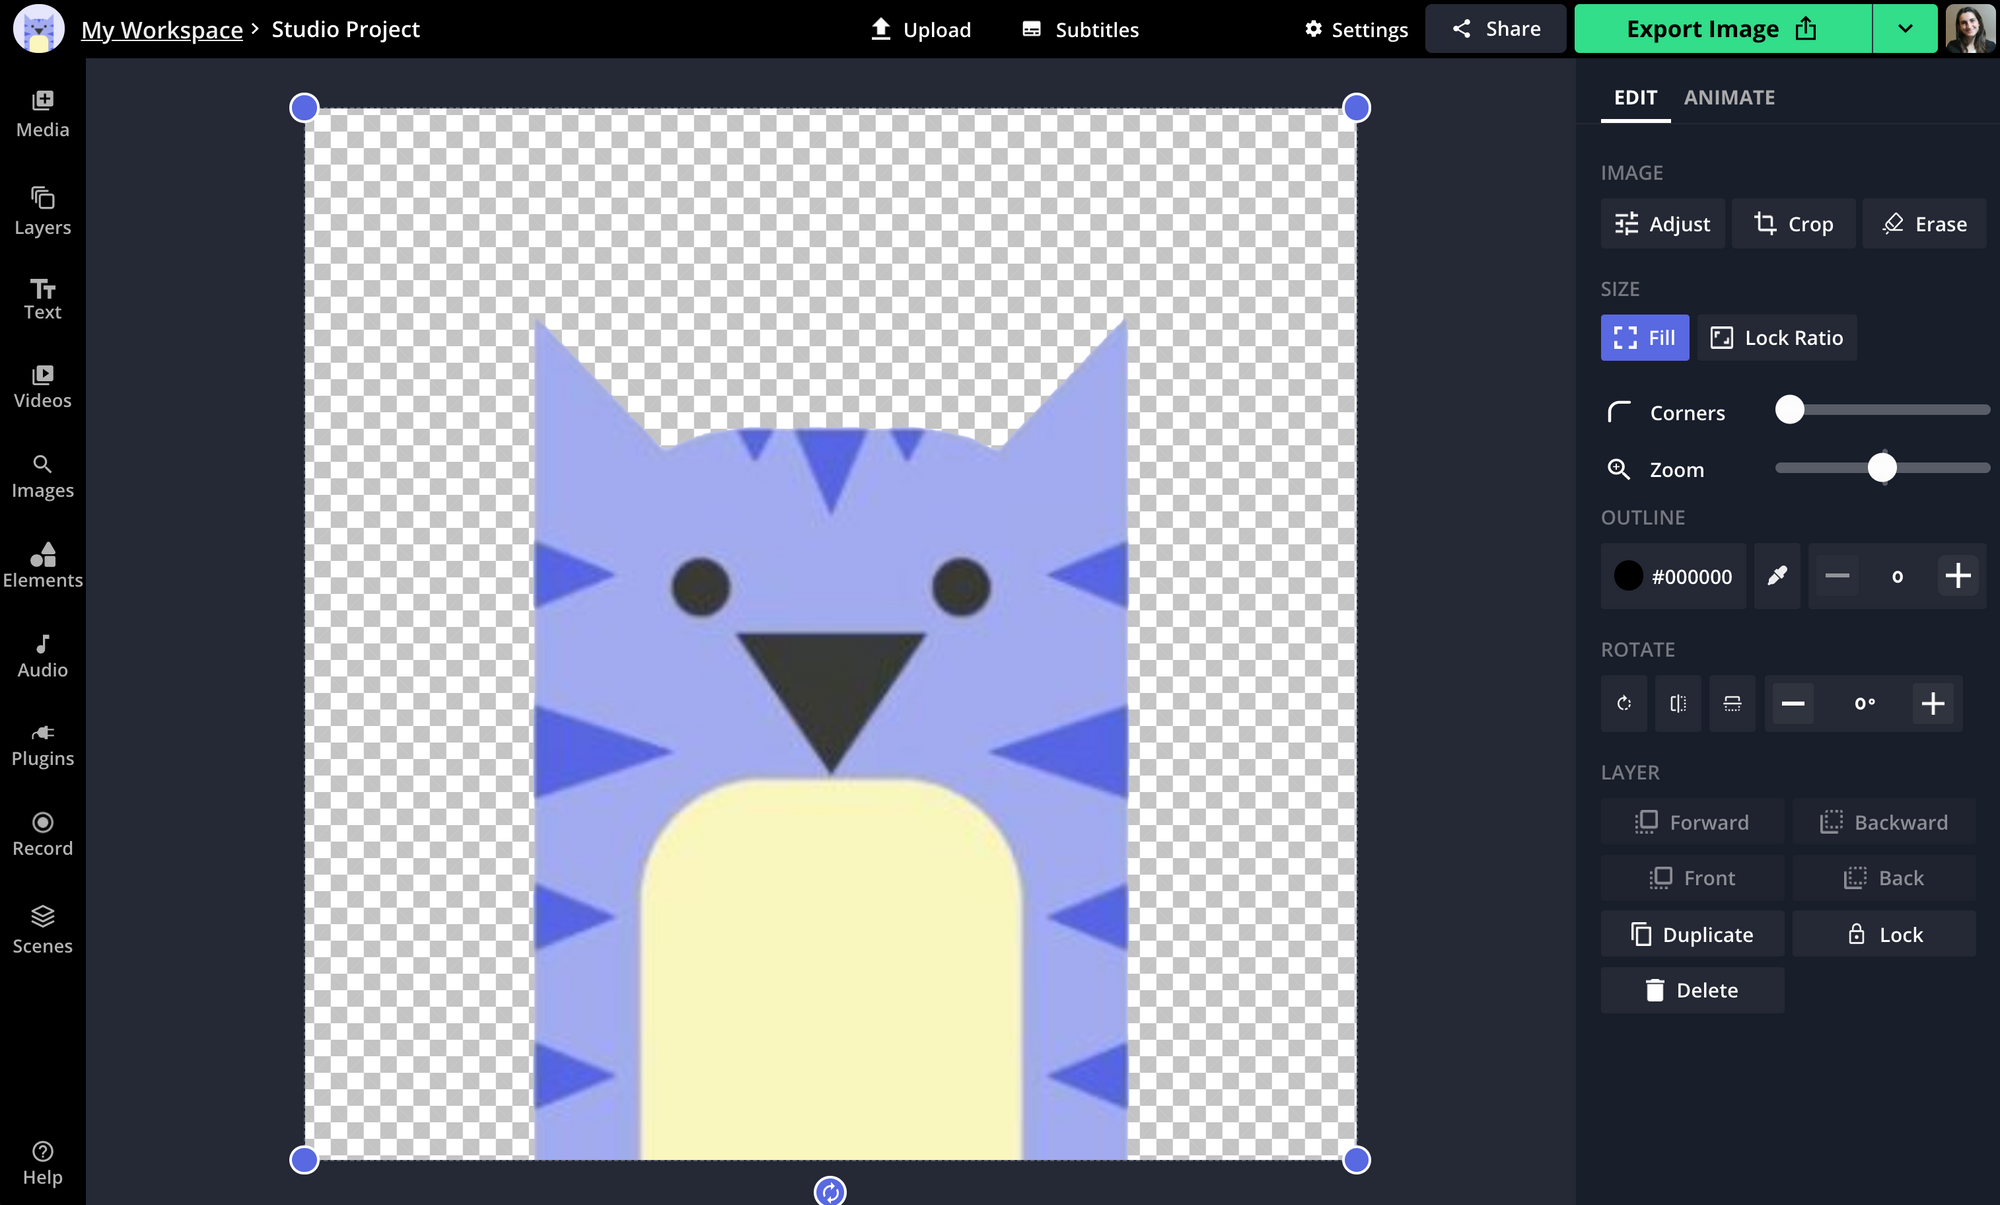The image size is (2000, 1205).
Task: Flip the image horizontally
Action: (x=1678, y=704)
